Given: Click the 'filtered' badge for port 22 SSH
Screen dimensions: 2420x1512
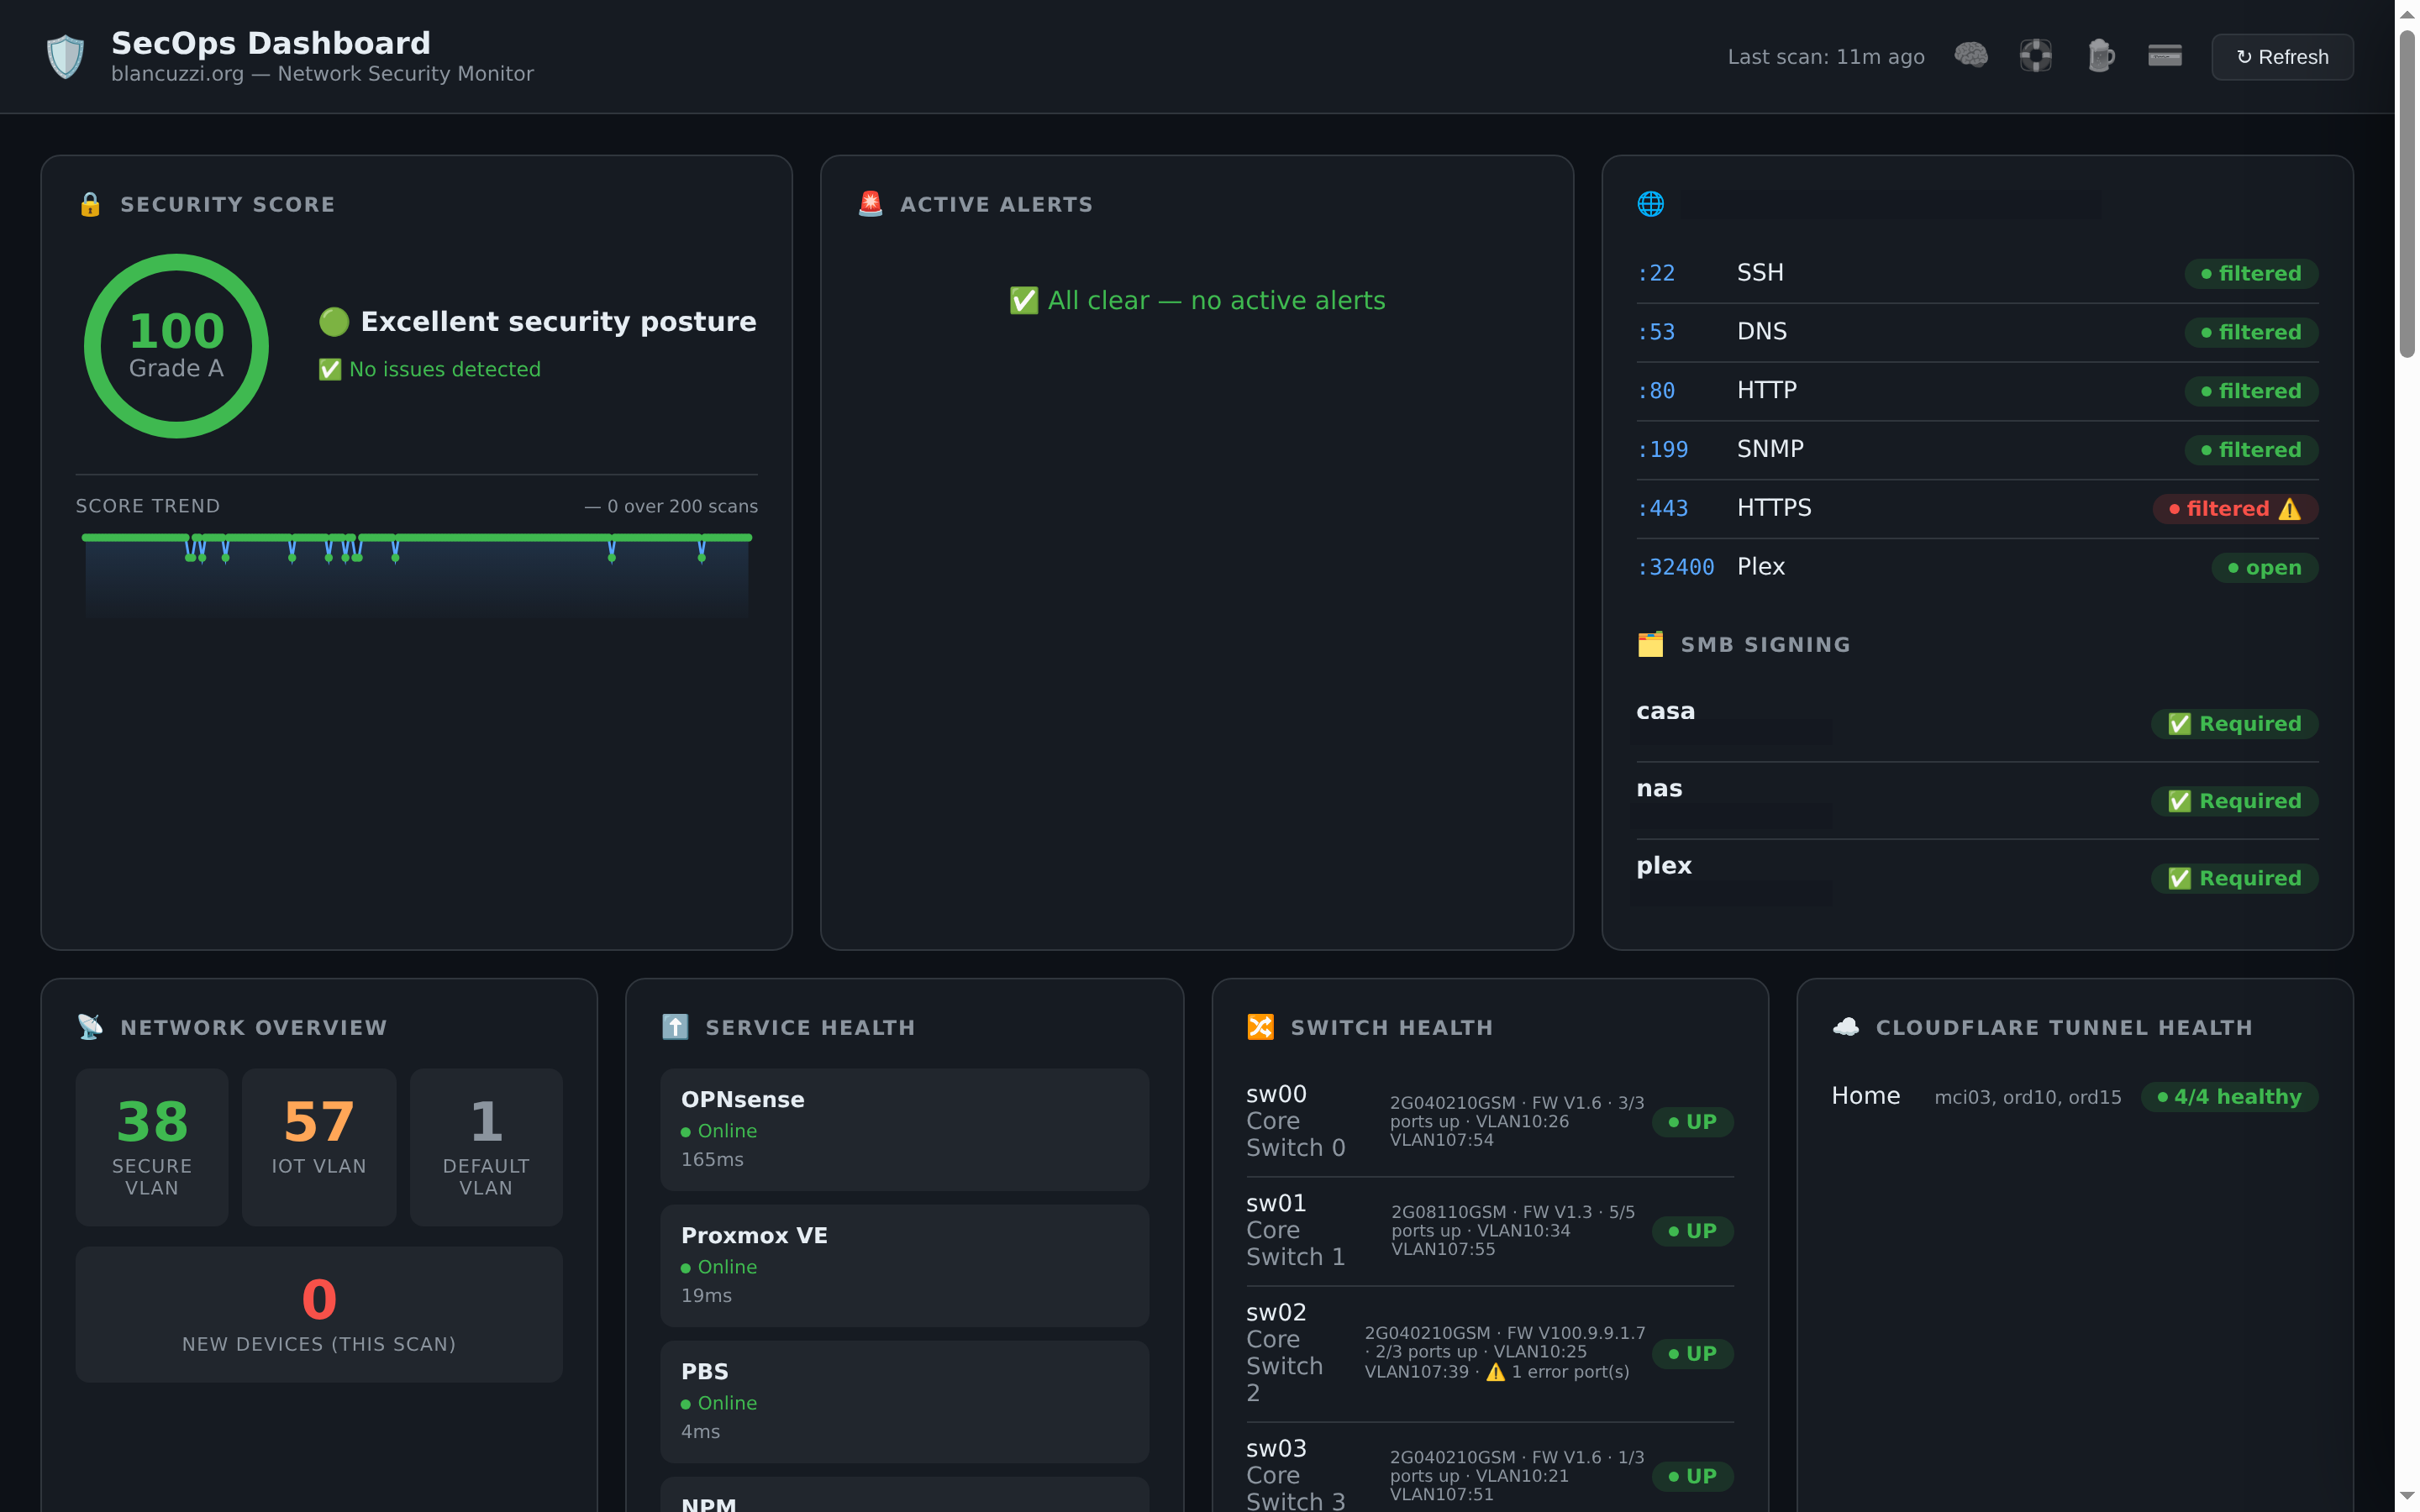Looking at the screenshot, I should pyautogui.click(x=2251, y=273).
